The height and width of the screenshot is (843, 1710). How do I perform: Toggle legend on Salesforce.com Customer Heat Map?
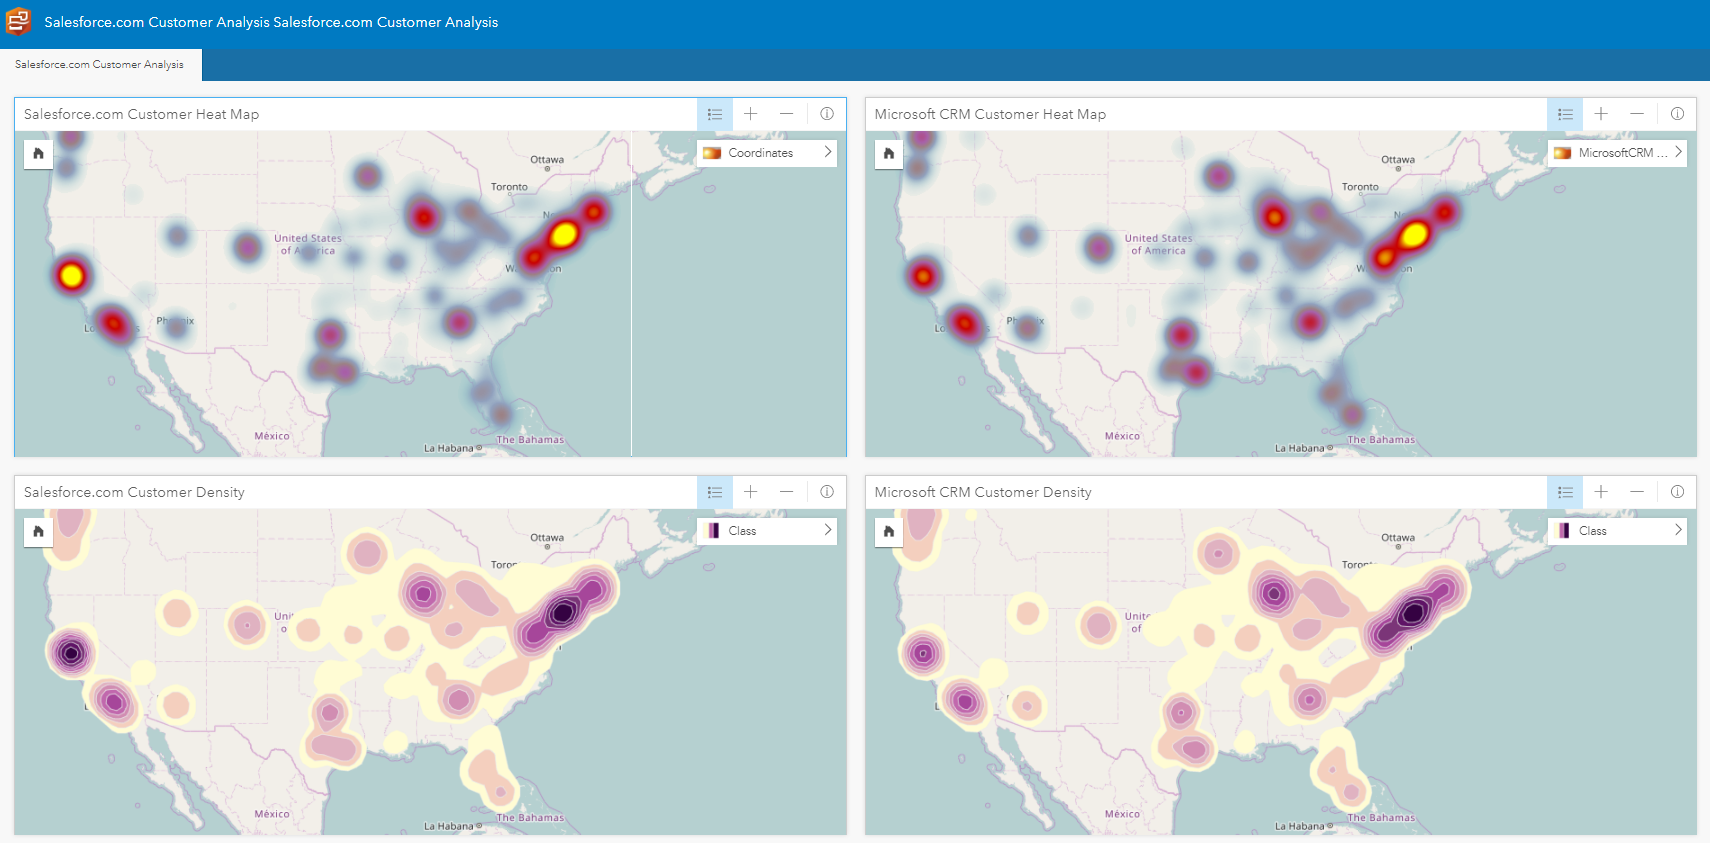(715, 114)
